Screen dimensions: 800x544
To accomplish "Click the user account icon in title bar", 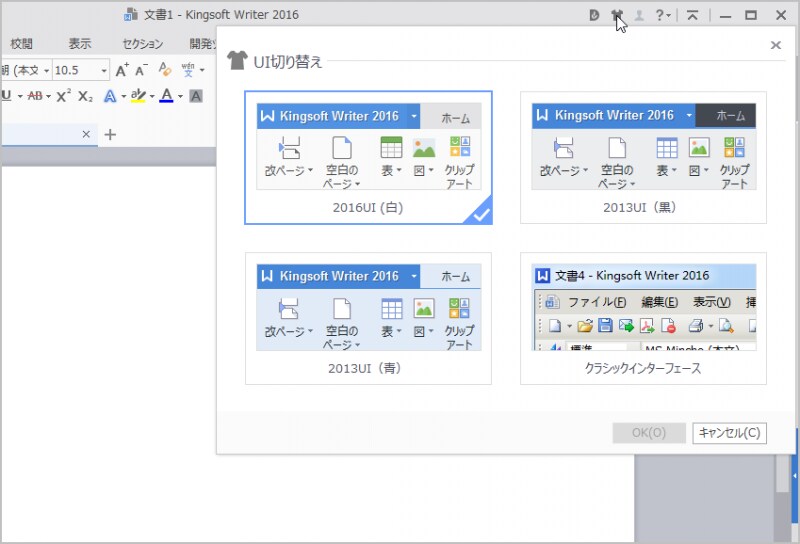I will [639, 15].
